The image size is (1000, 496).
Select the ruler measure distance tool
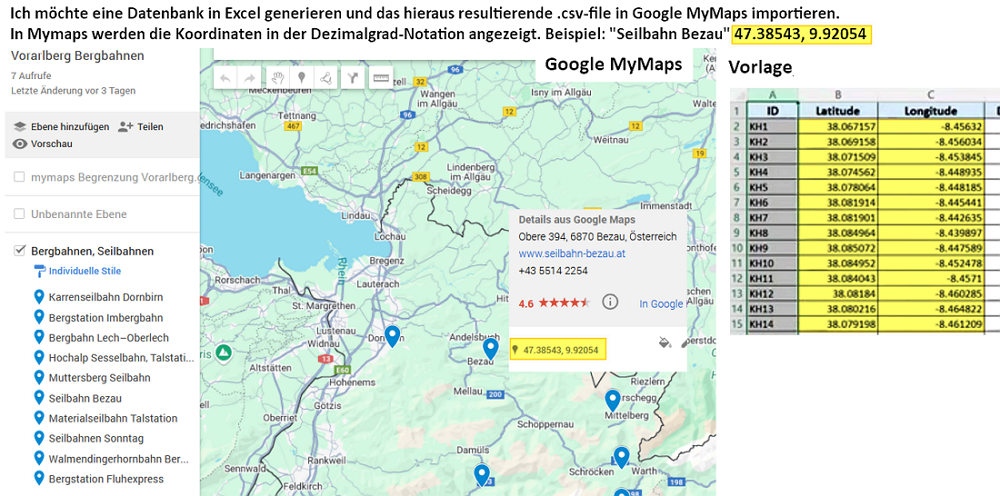(381, 78)
